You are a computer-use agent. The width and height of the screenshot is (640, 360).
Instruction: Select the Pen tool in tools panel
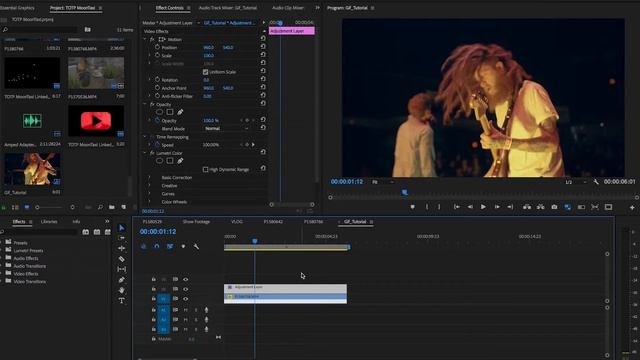[122, 280]
